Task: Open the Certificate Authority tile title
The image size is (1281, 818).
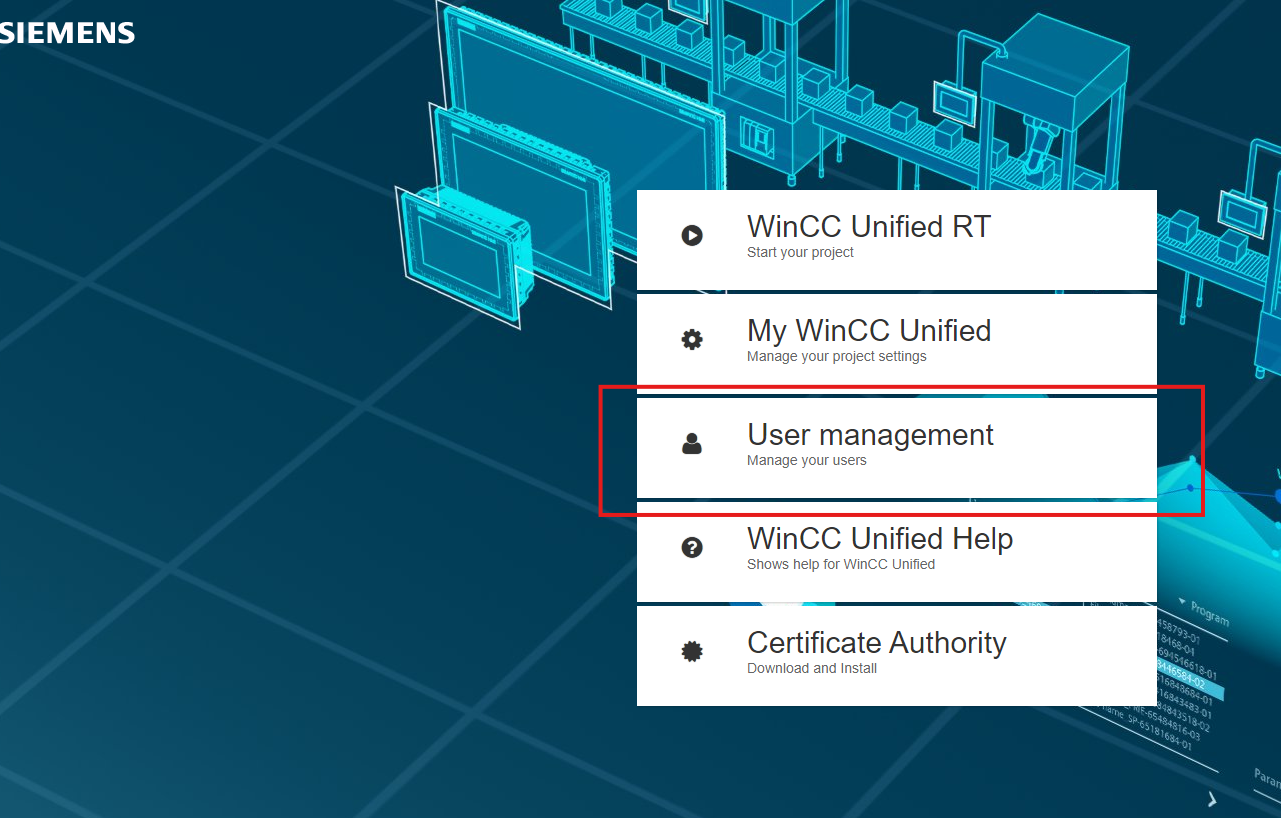Action: tap(877, 642)
